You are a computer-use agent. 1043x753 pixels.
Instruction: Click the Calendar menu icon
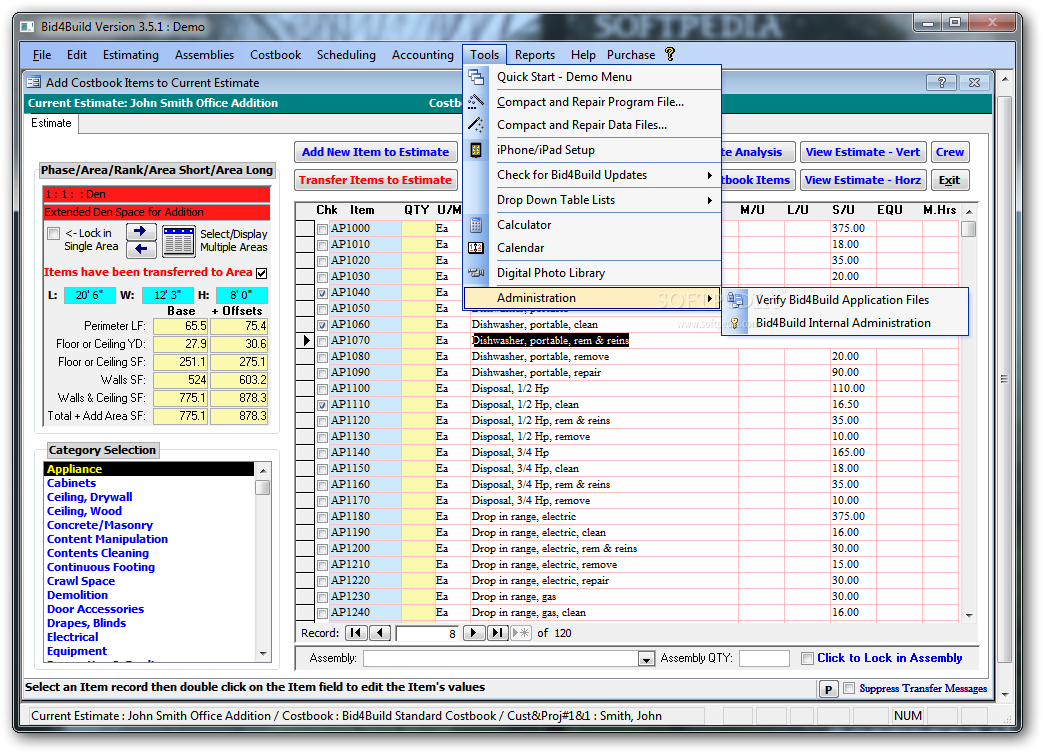click(476, 247)
